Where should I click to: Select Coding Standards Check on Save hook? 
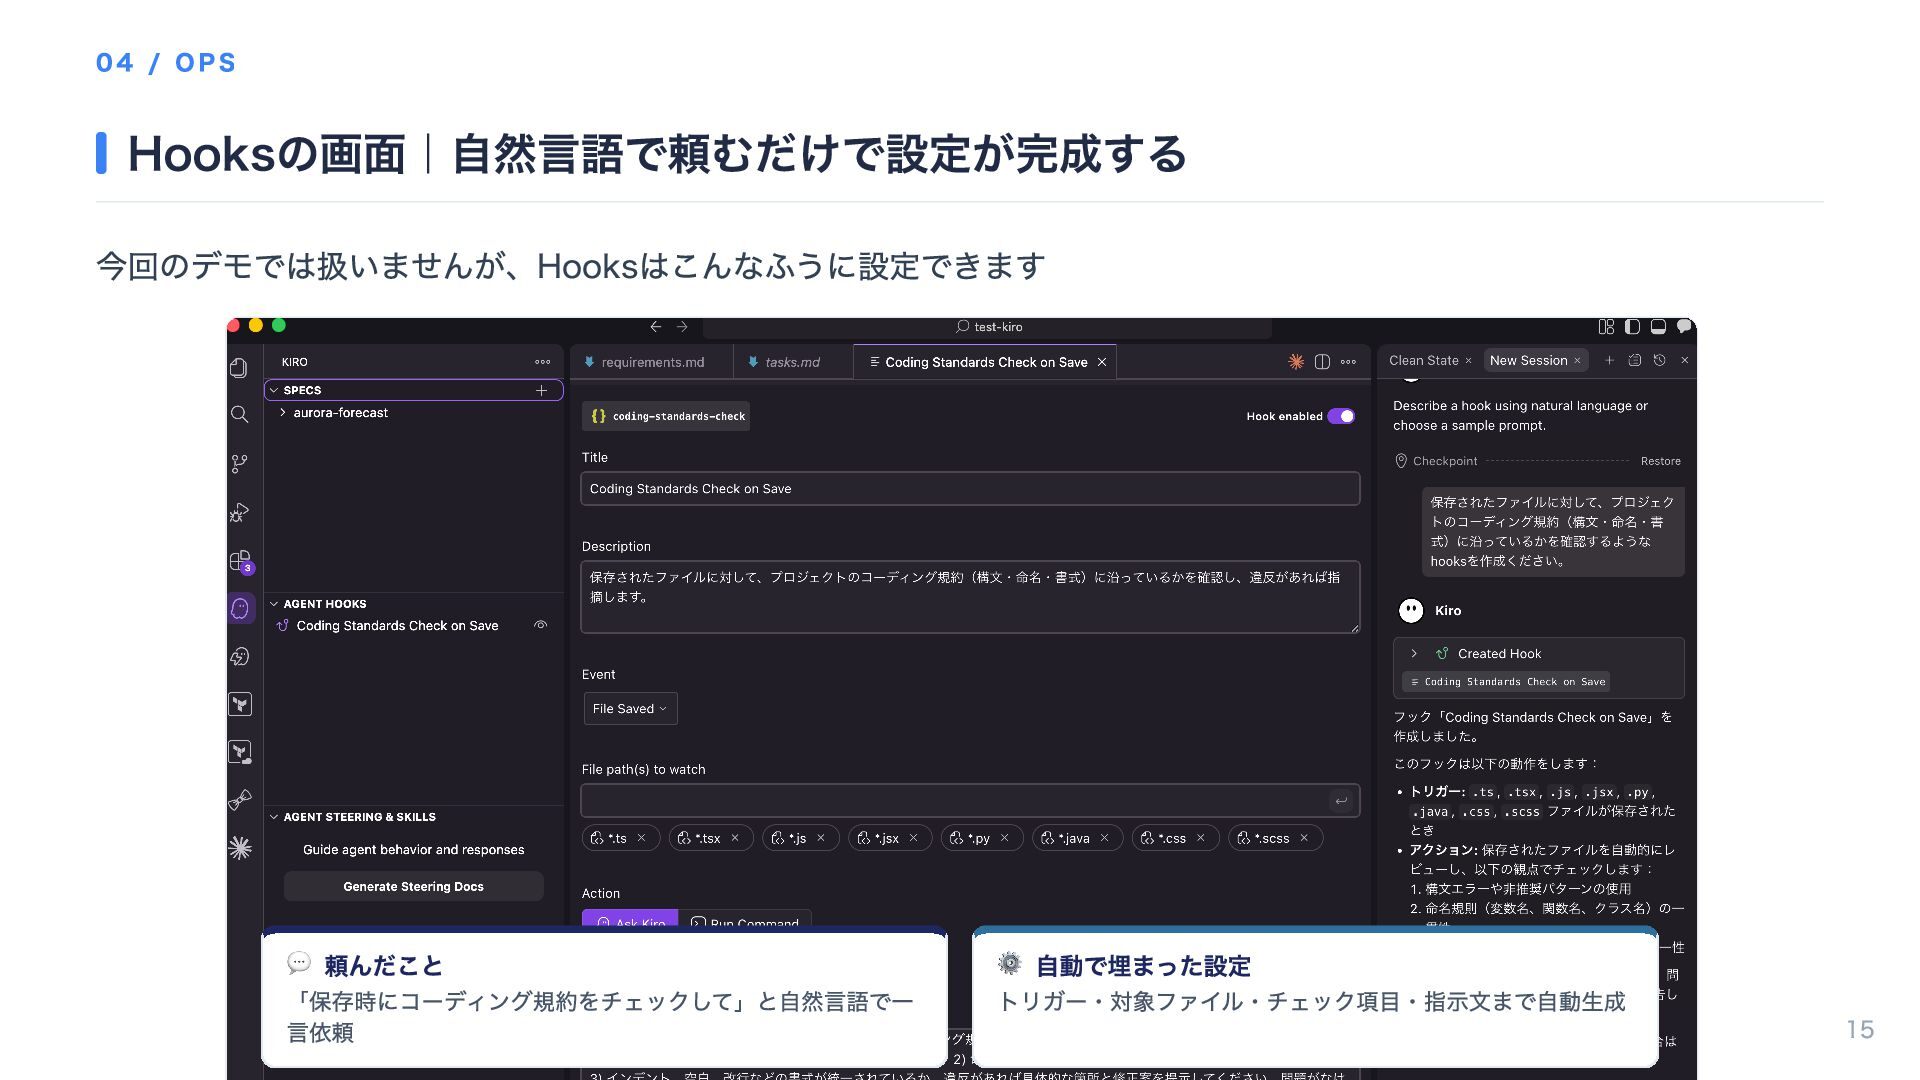[397, 626]
